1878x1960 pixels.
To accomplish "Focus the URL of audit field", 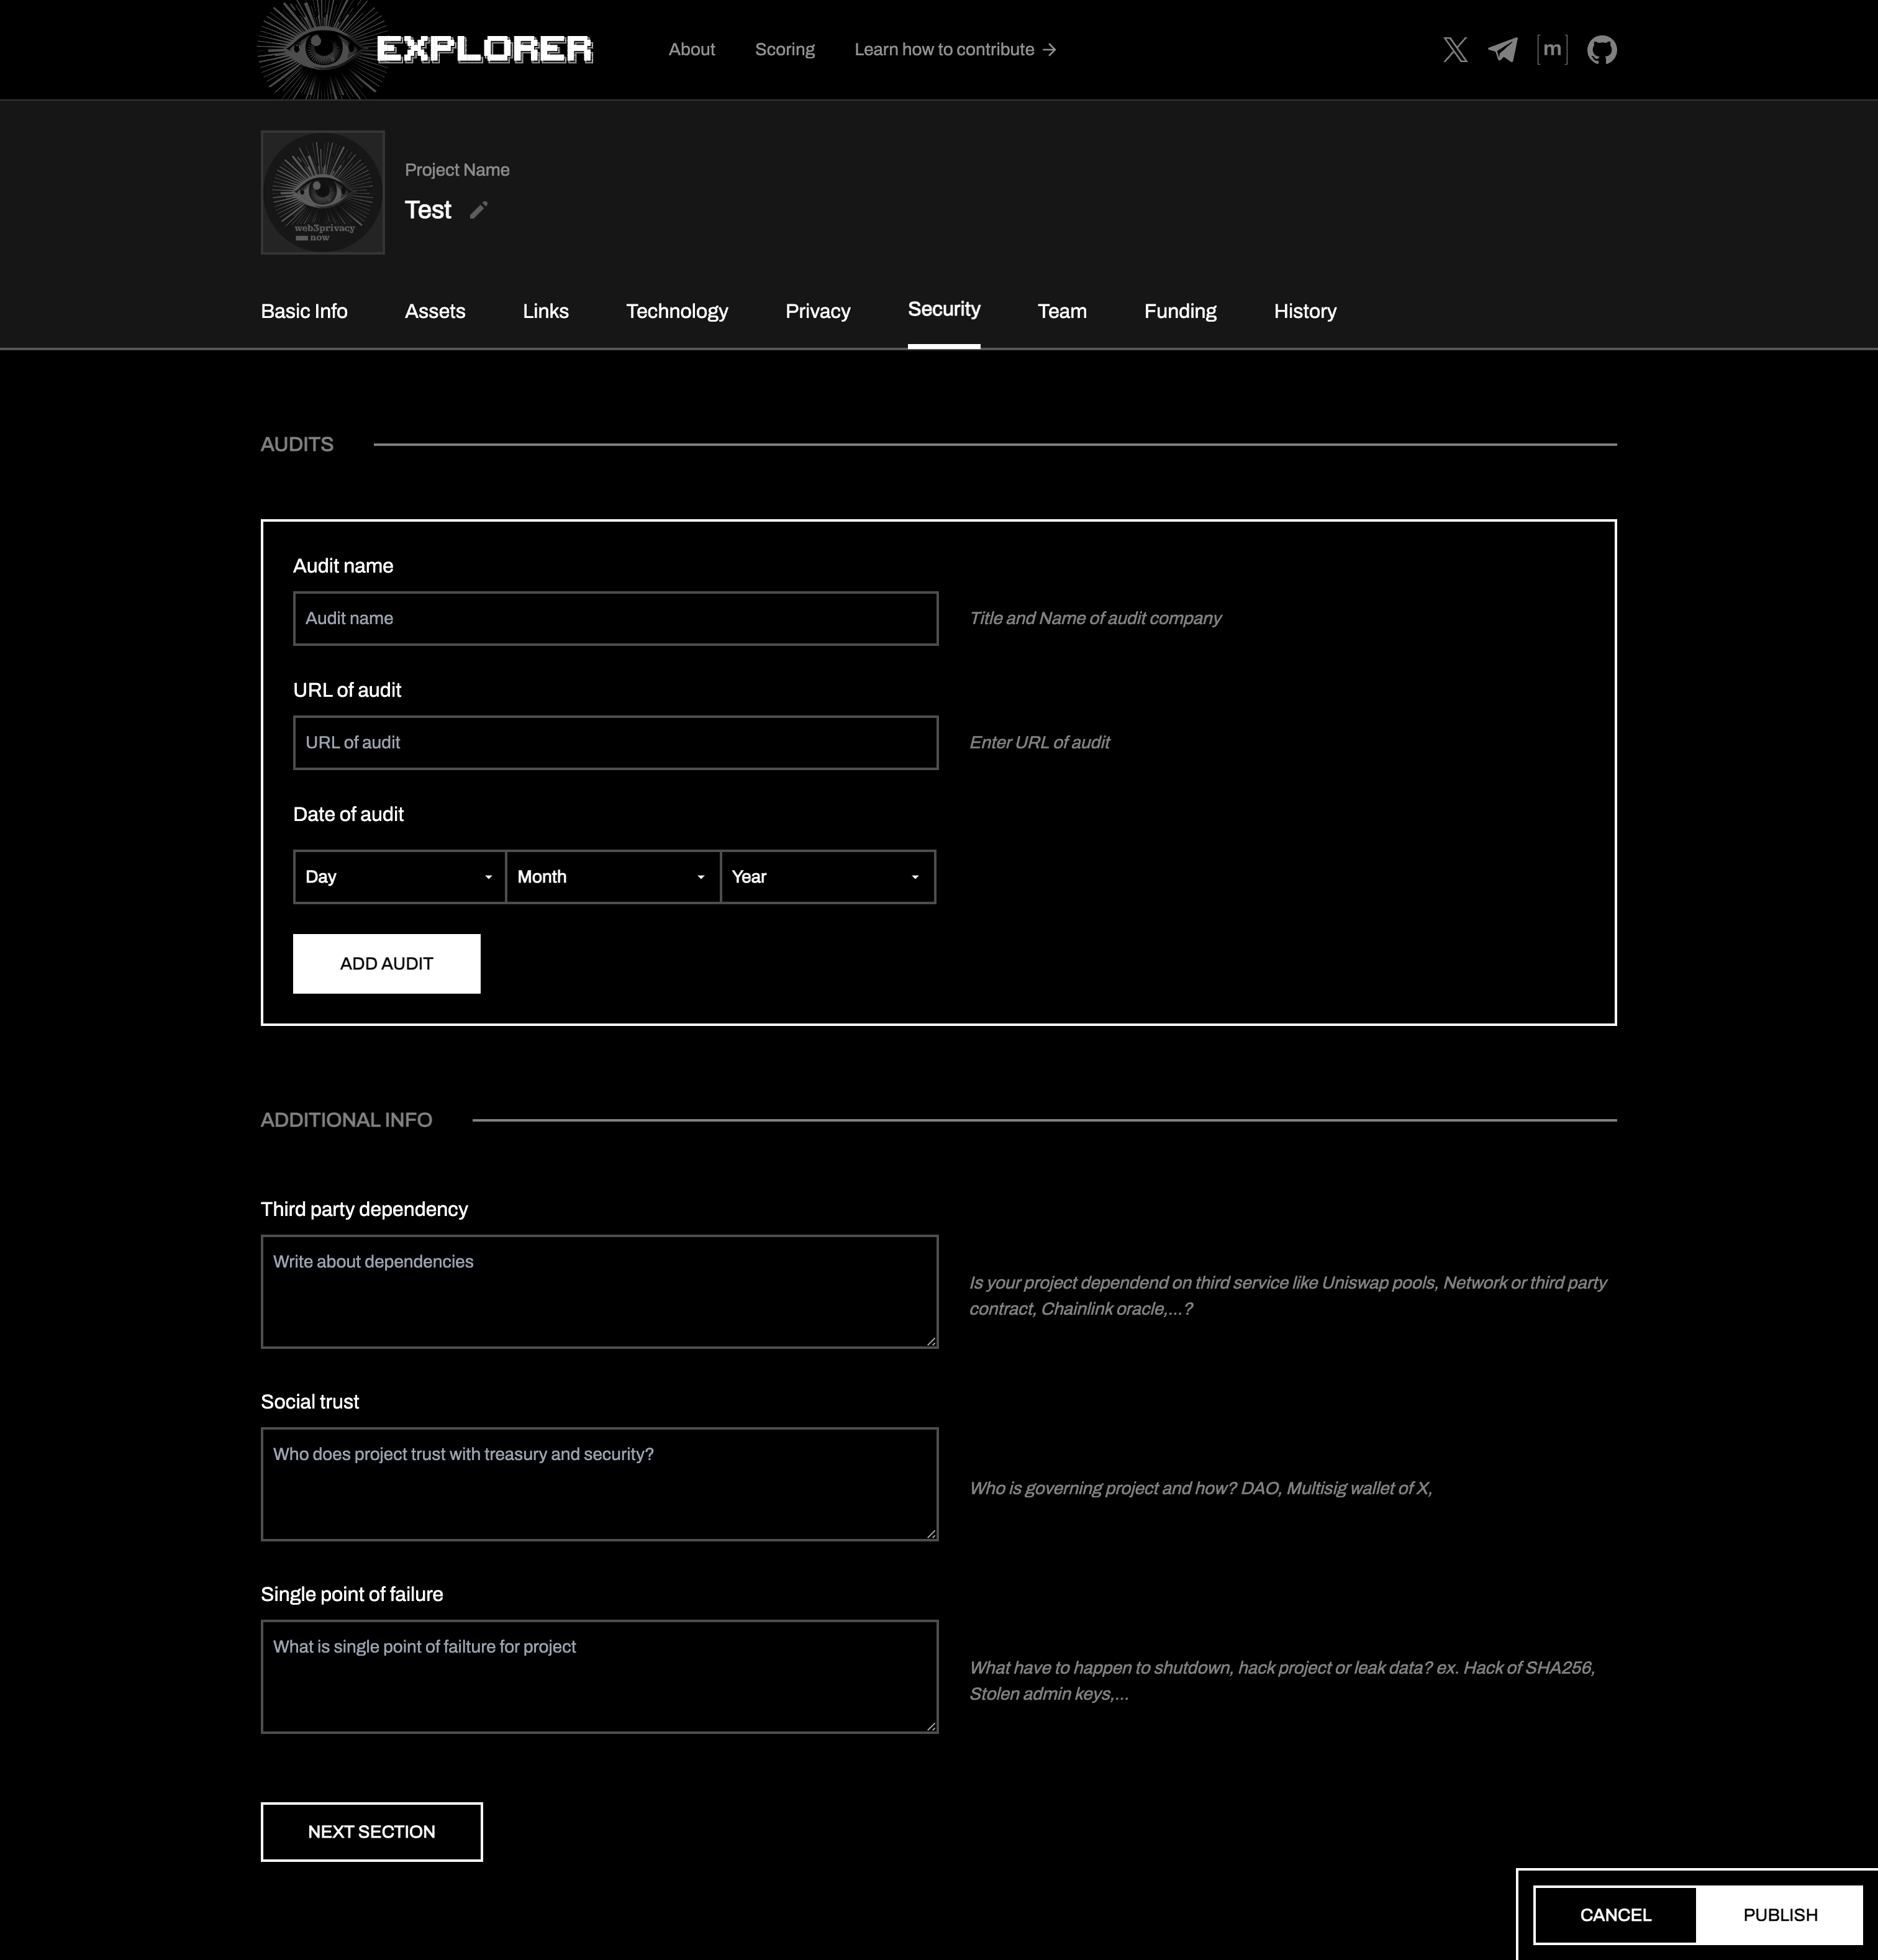I will (616, 742).
